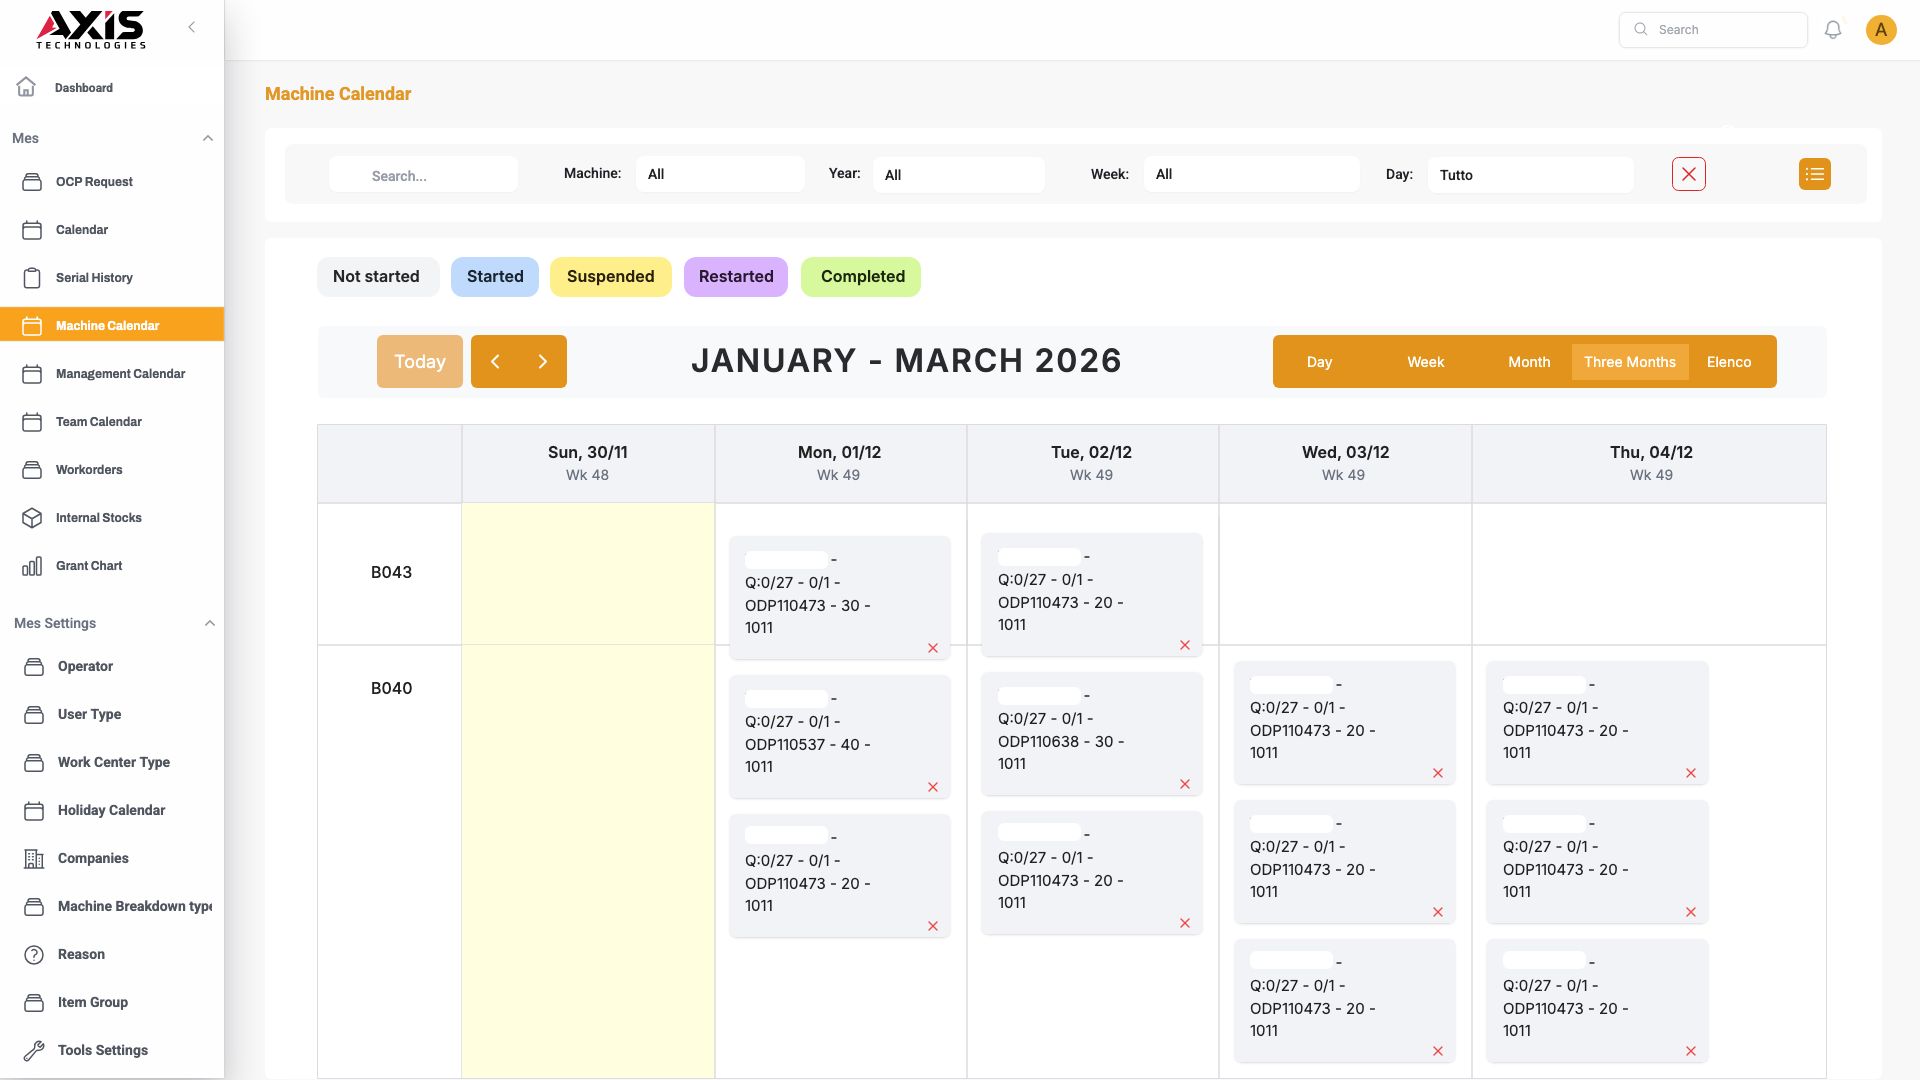Toggle the Completed status filter
The height and width of the screenshot is (1080, 1920).
(x=861, y=277)
